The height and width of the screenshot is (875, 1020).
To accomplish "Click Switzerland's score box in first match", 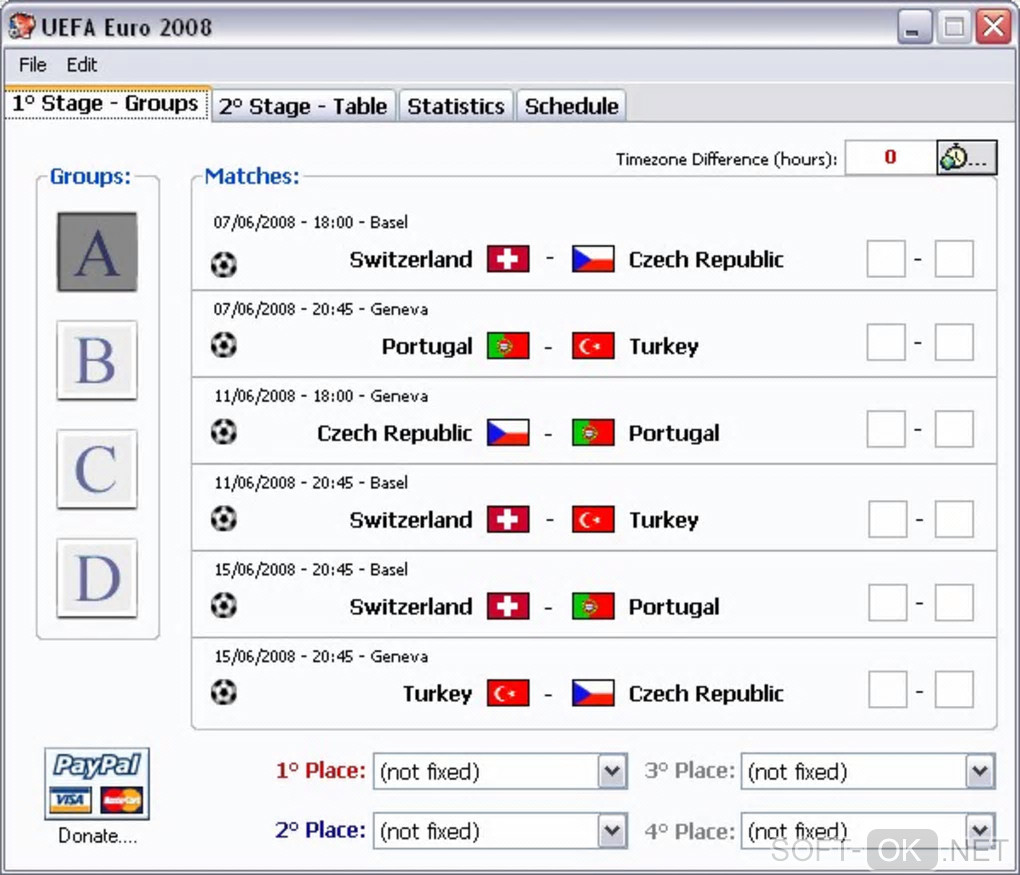I will tap(886, 259).
